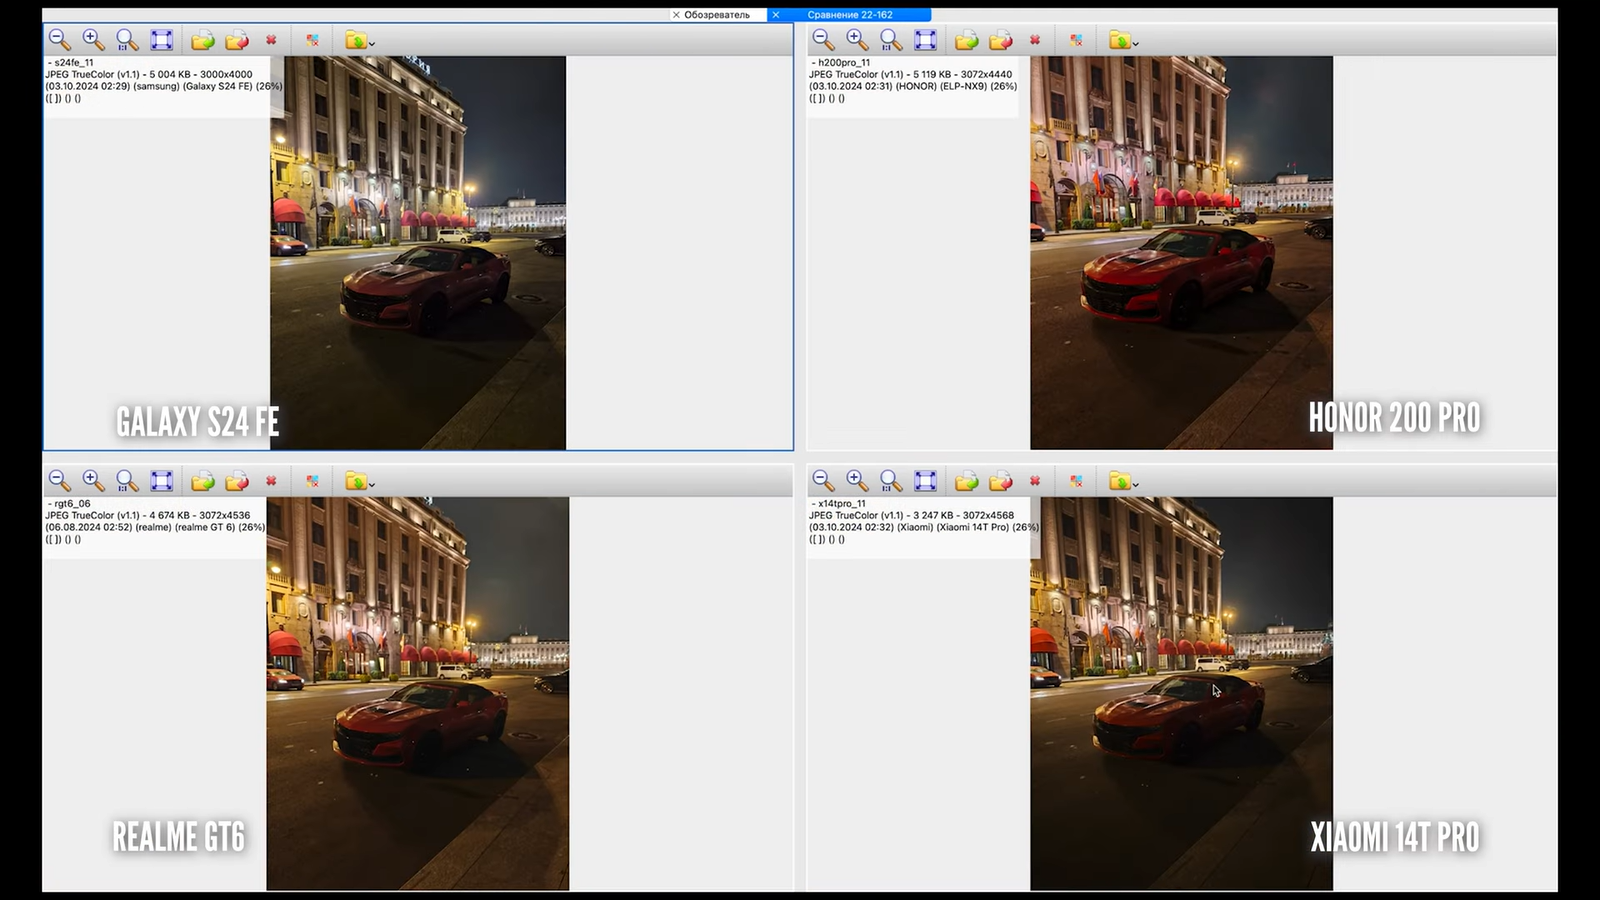Click the Realme GT6 night photo
The width and height of the screenshot is (1600, 900).
click(417, 693)
